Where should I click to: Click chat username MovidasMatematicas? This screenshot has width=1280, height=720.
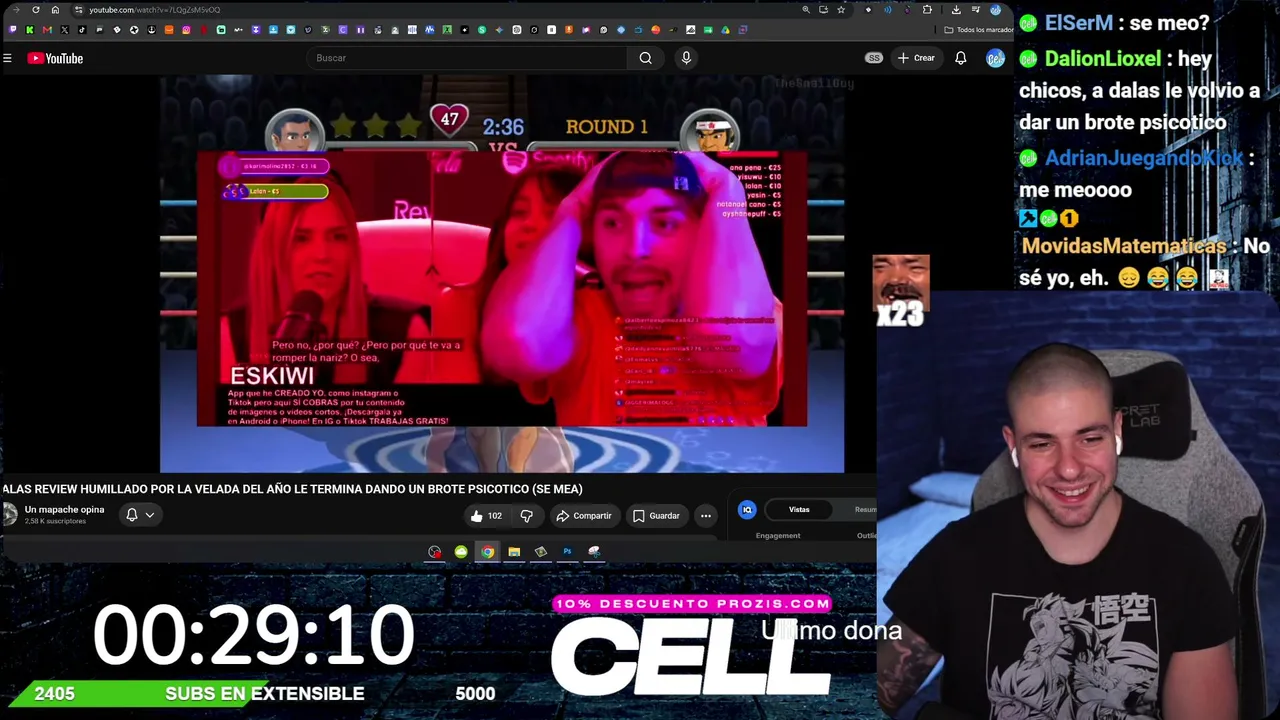pyautogui.click(x=1124, y=246)
